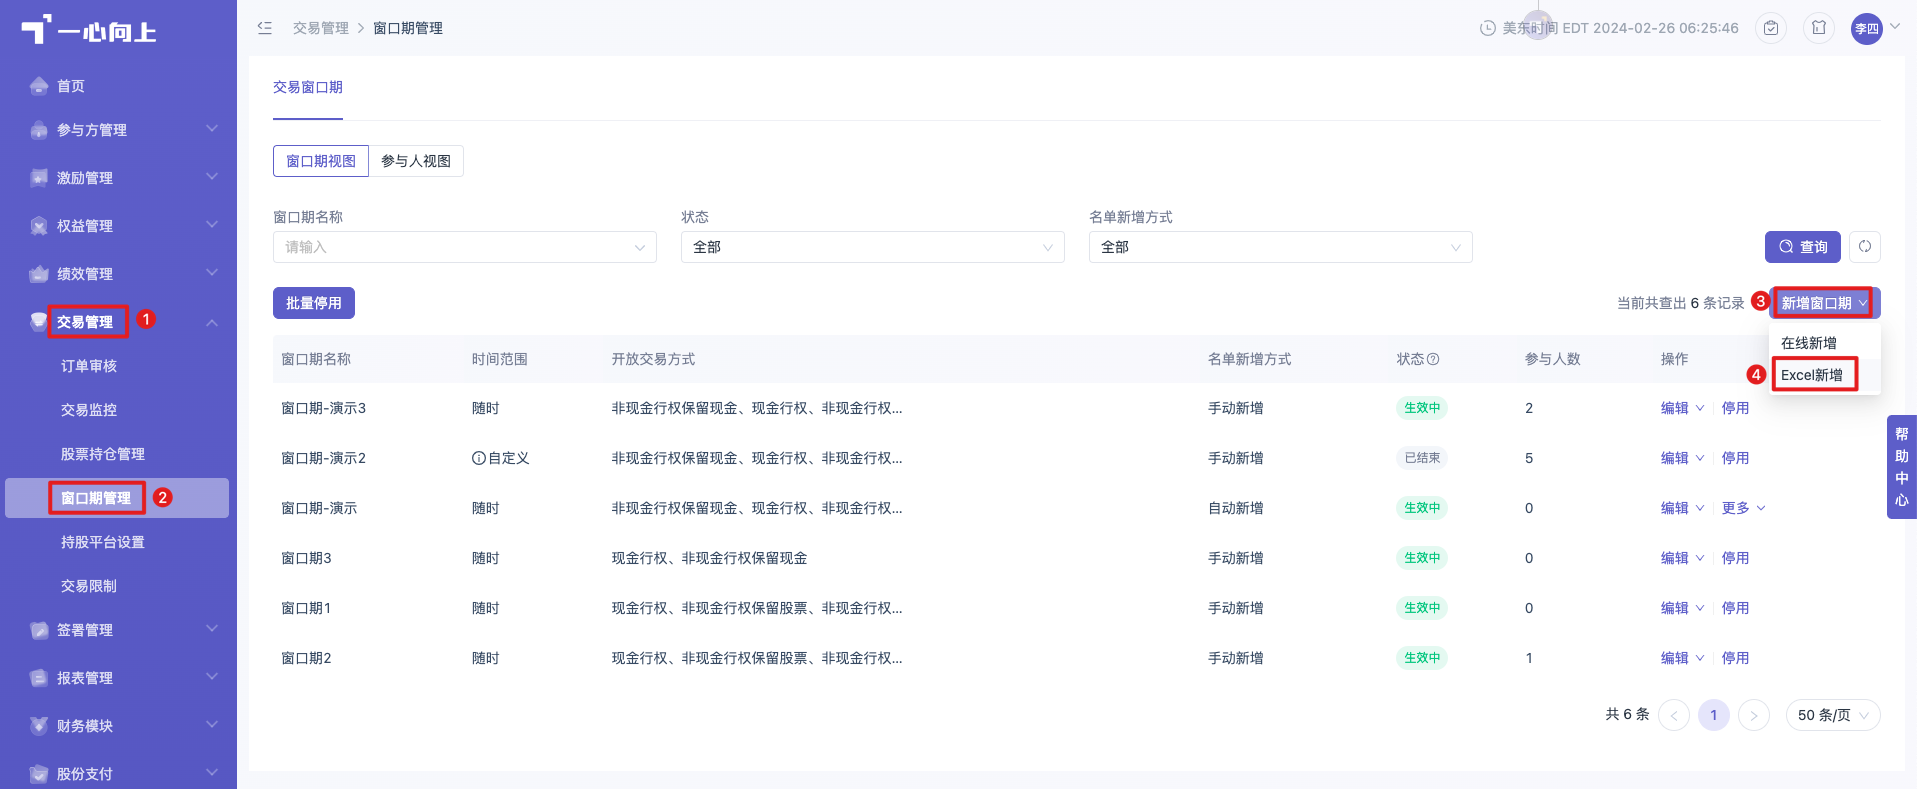Go to previous page arrow

[x=1674, y=715]
